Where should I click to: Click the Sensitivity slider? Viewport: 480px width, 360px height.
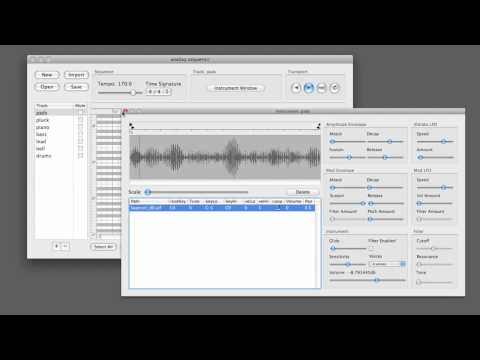point(348,264)
